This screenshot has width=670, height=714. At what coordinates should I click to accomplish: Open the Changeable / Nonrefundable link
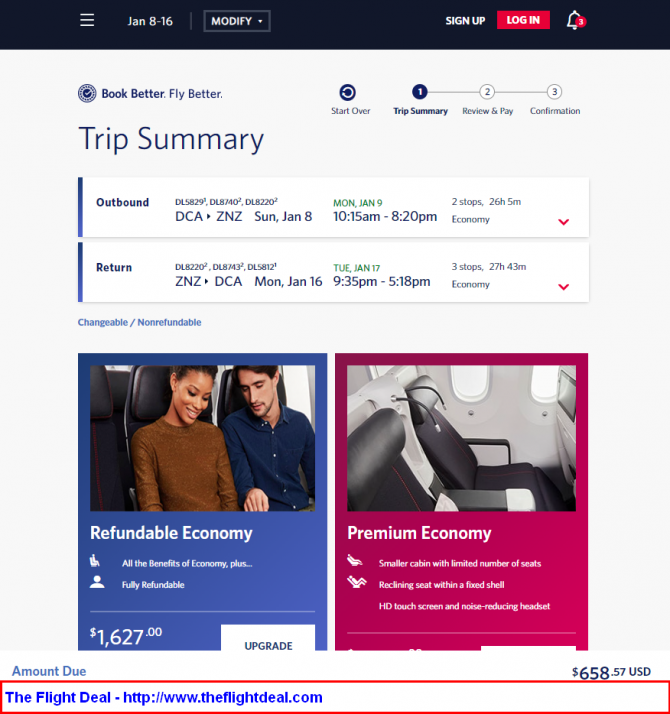(x=139, y=322)
